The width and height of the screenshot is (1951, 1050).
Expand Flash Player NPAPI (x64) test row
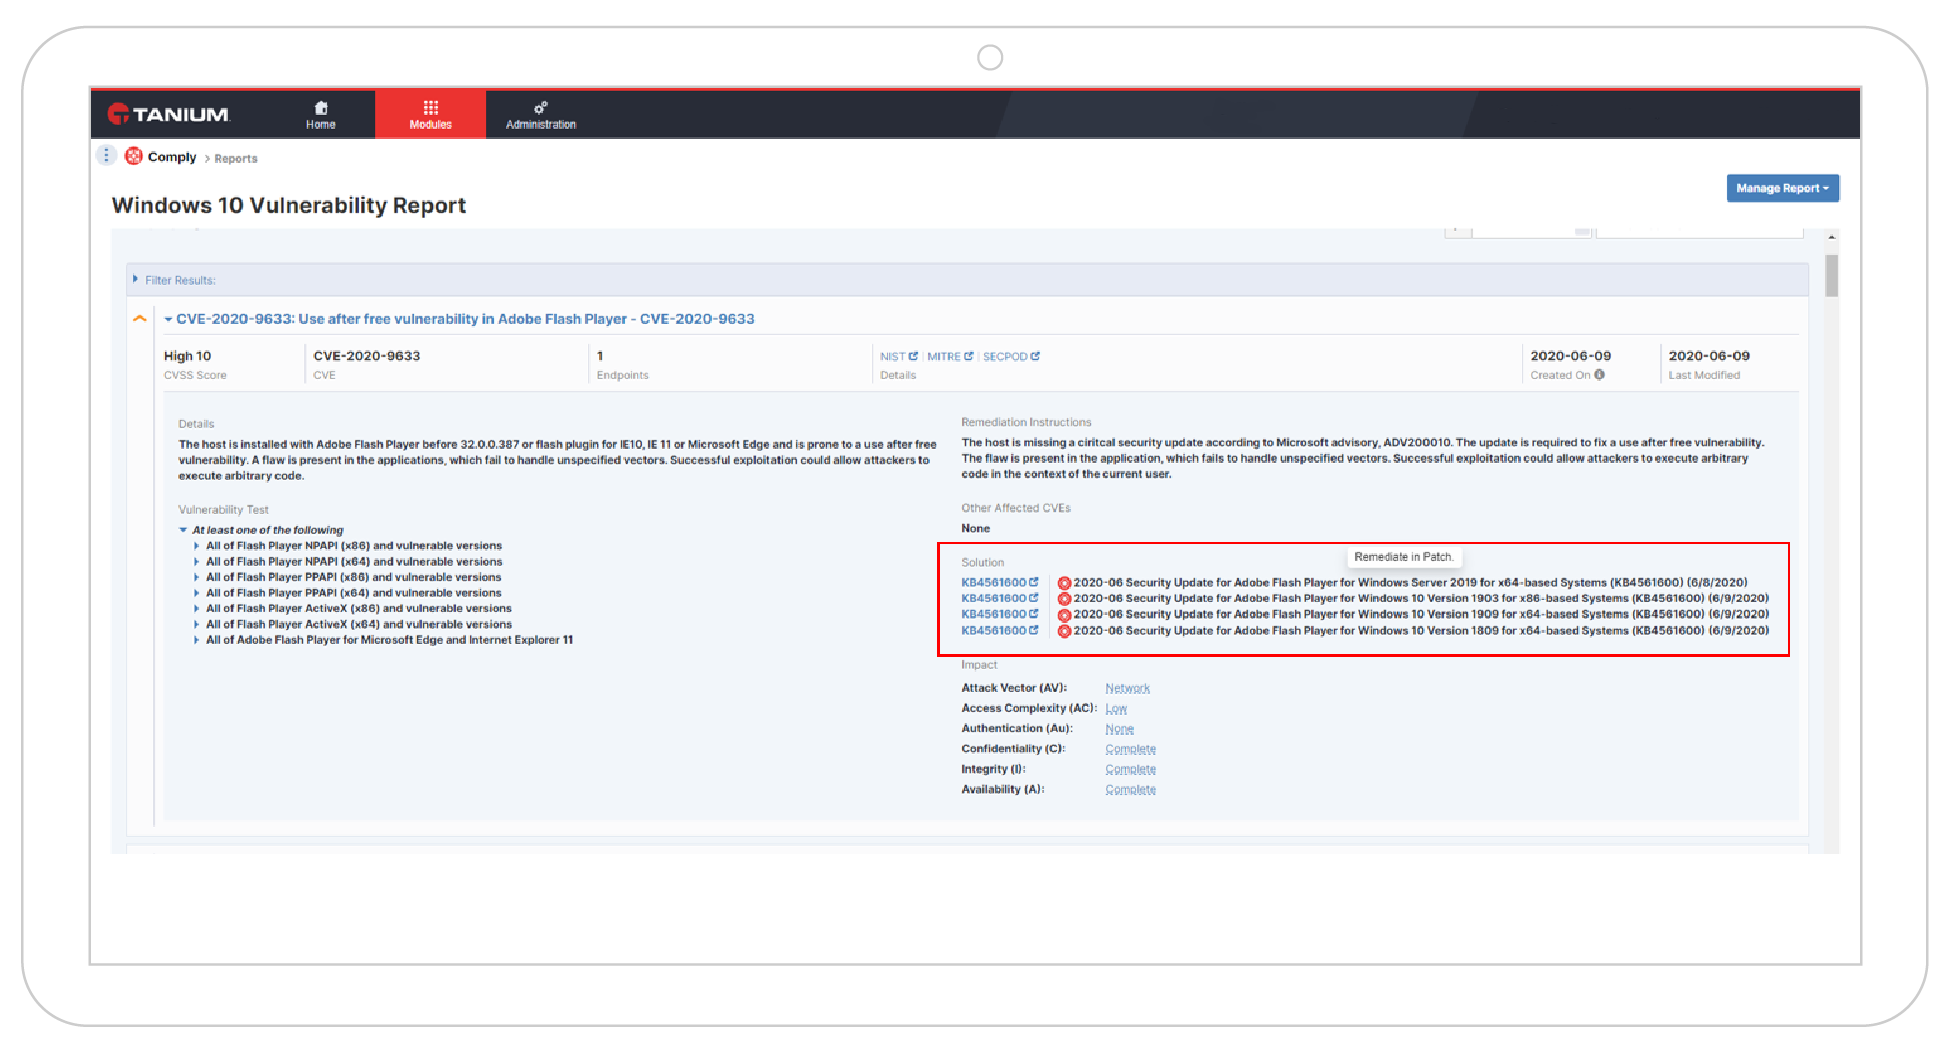click(196, 562)
